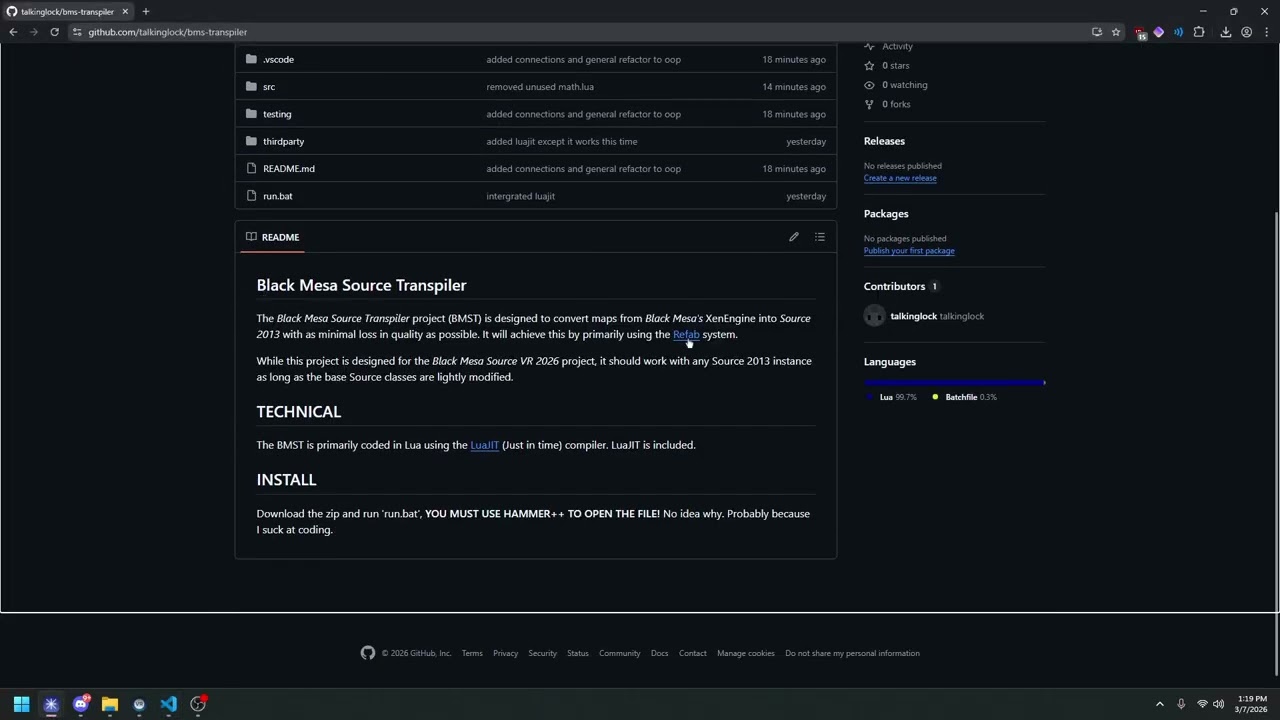The height and width of the screenshot is (720, 1280).
Task: Click 'Do not share my personal information'
Action: [x=852, y=653]
